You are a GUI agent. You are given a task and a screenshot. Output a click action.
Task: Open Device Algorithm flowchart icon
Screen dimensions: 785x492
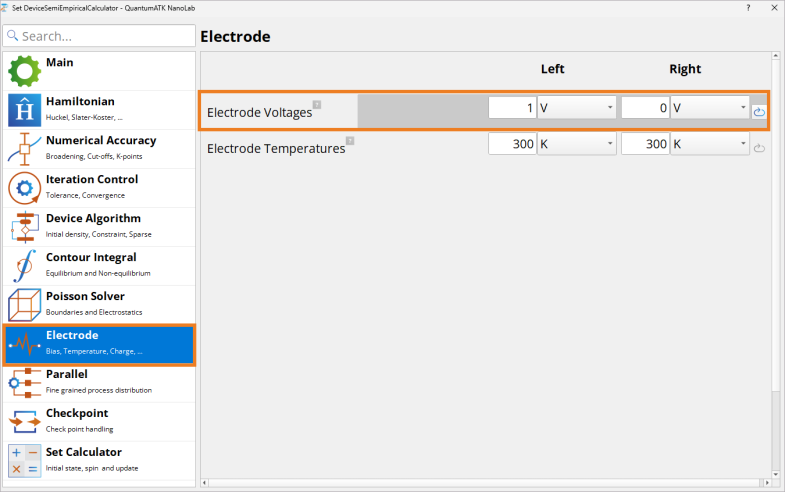24,227
